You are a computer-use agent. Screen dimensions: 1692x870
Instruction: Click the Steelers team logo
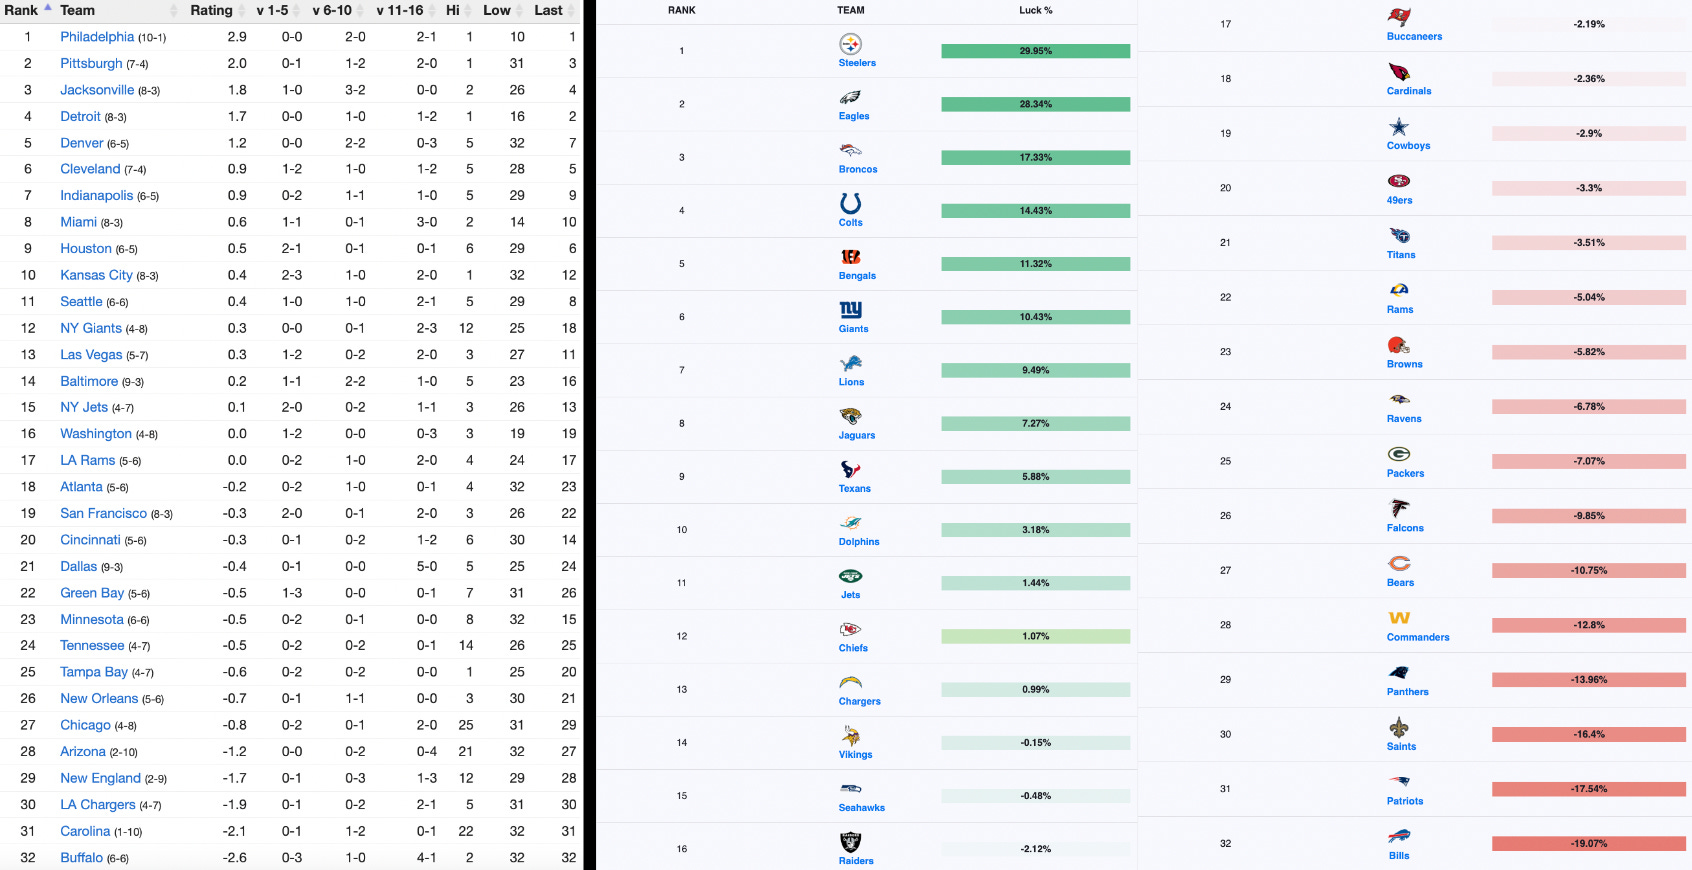850,44
